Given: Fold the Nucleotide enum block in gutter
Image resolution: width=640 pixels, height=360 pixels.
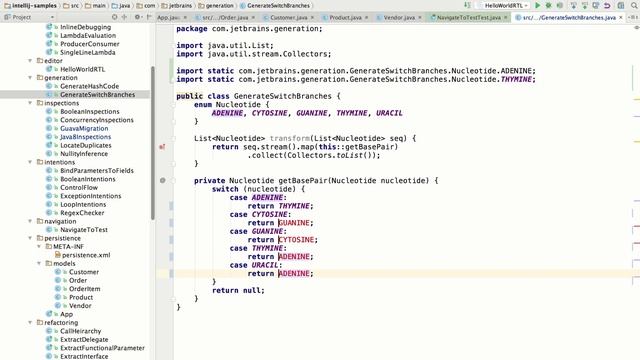Looking at the screenshot, I should (x=173, y=105).
